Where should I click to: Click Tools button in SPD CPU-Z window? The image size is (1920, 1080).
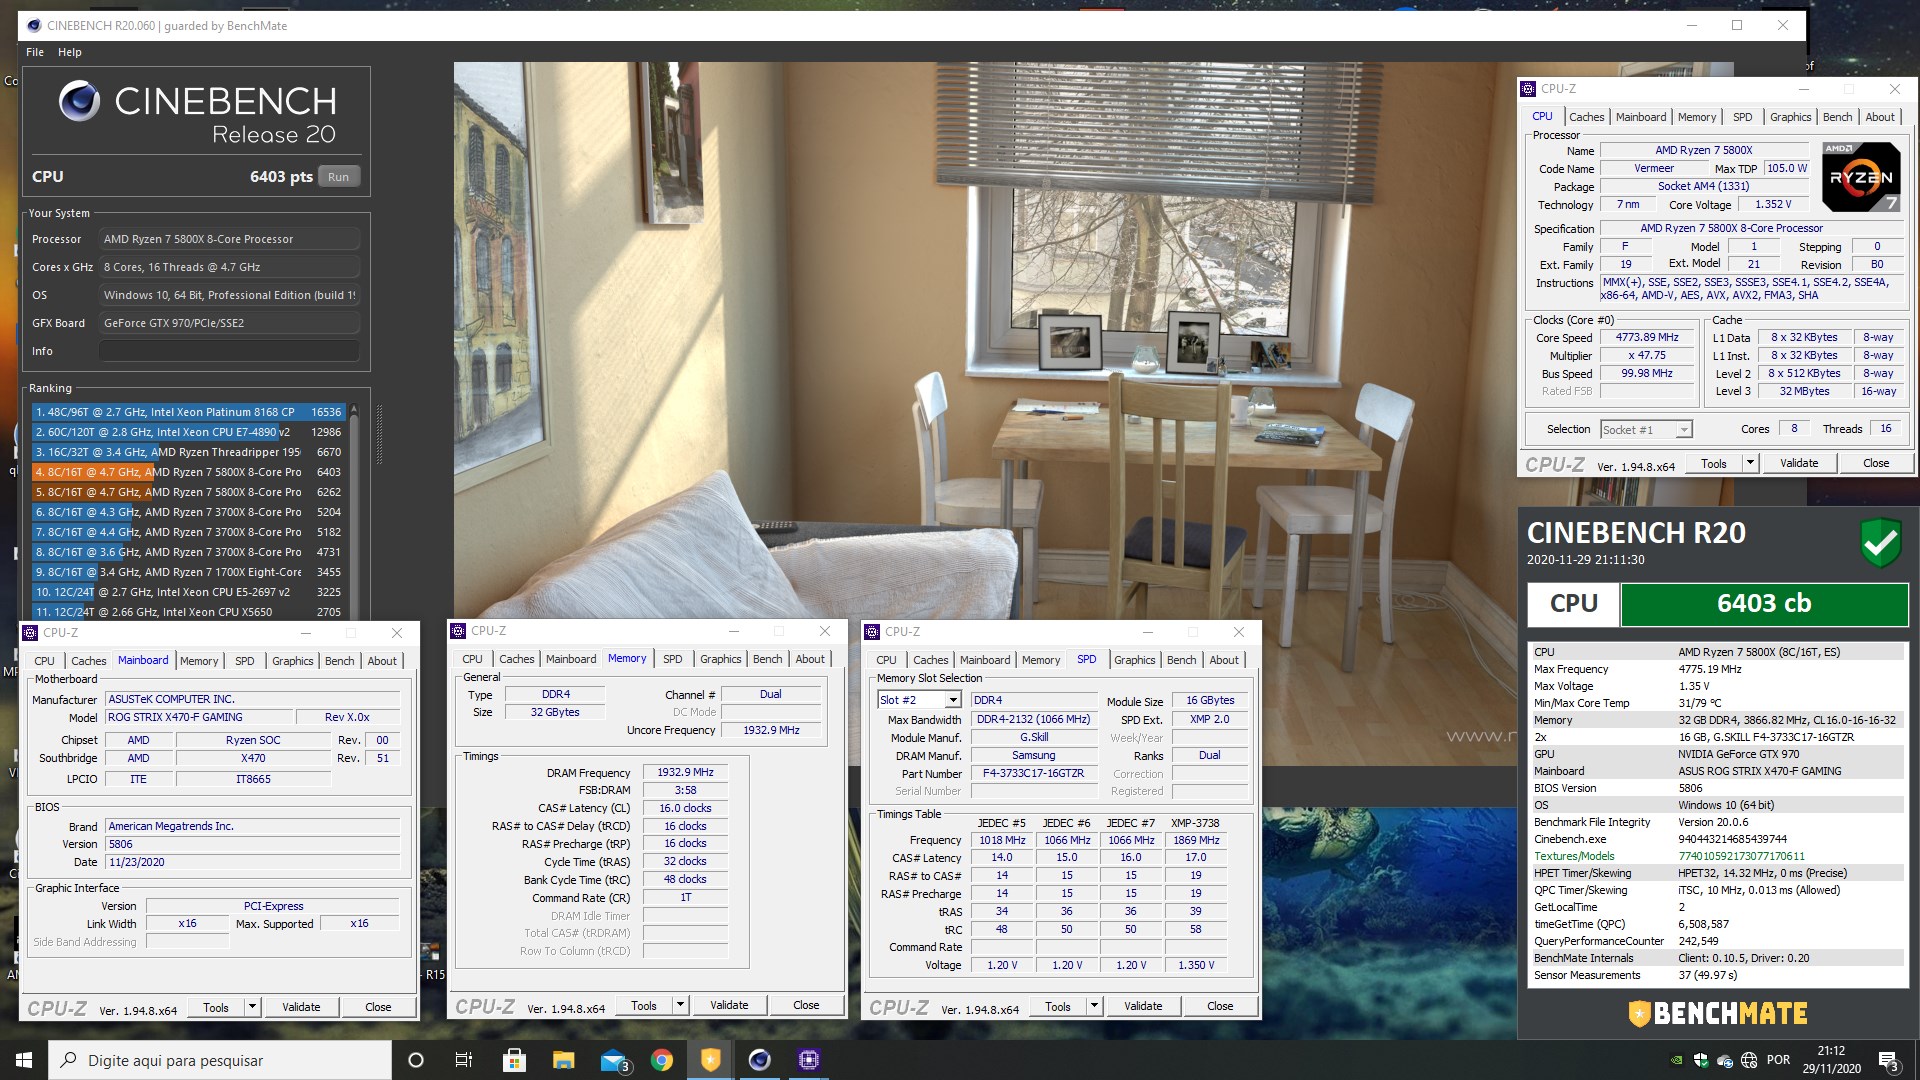(1058, 1006)
